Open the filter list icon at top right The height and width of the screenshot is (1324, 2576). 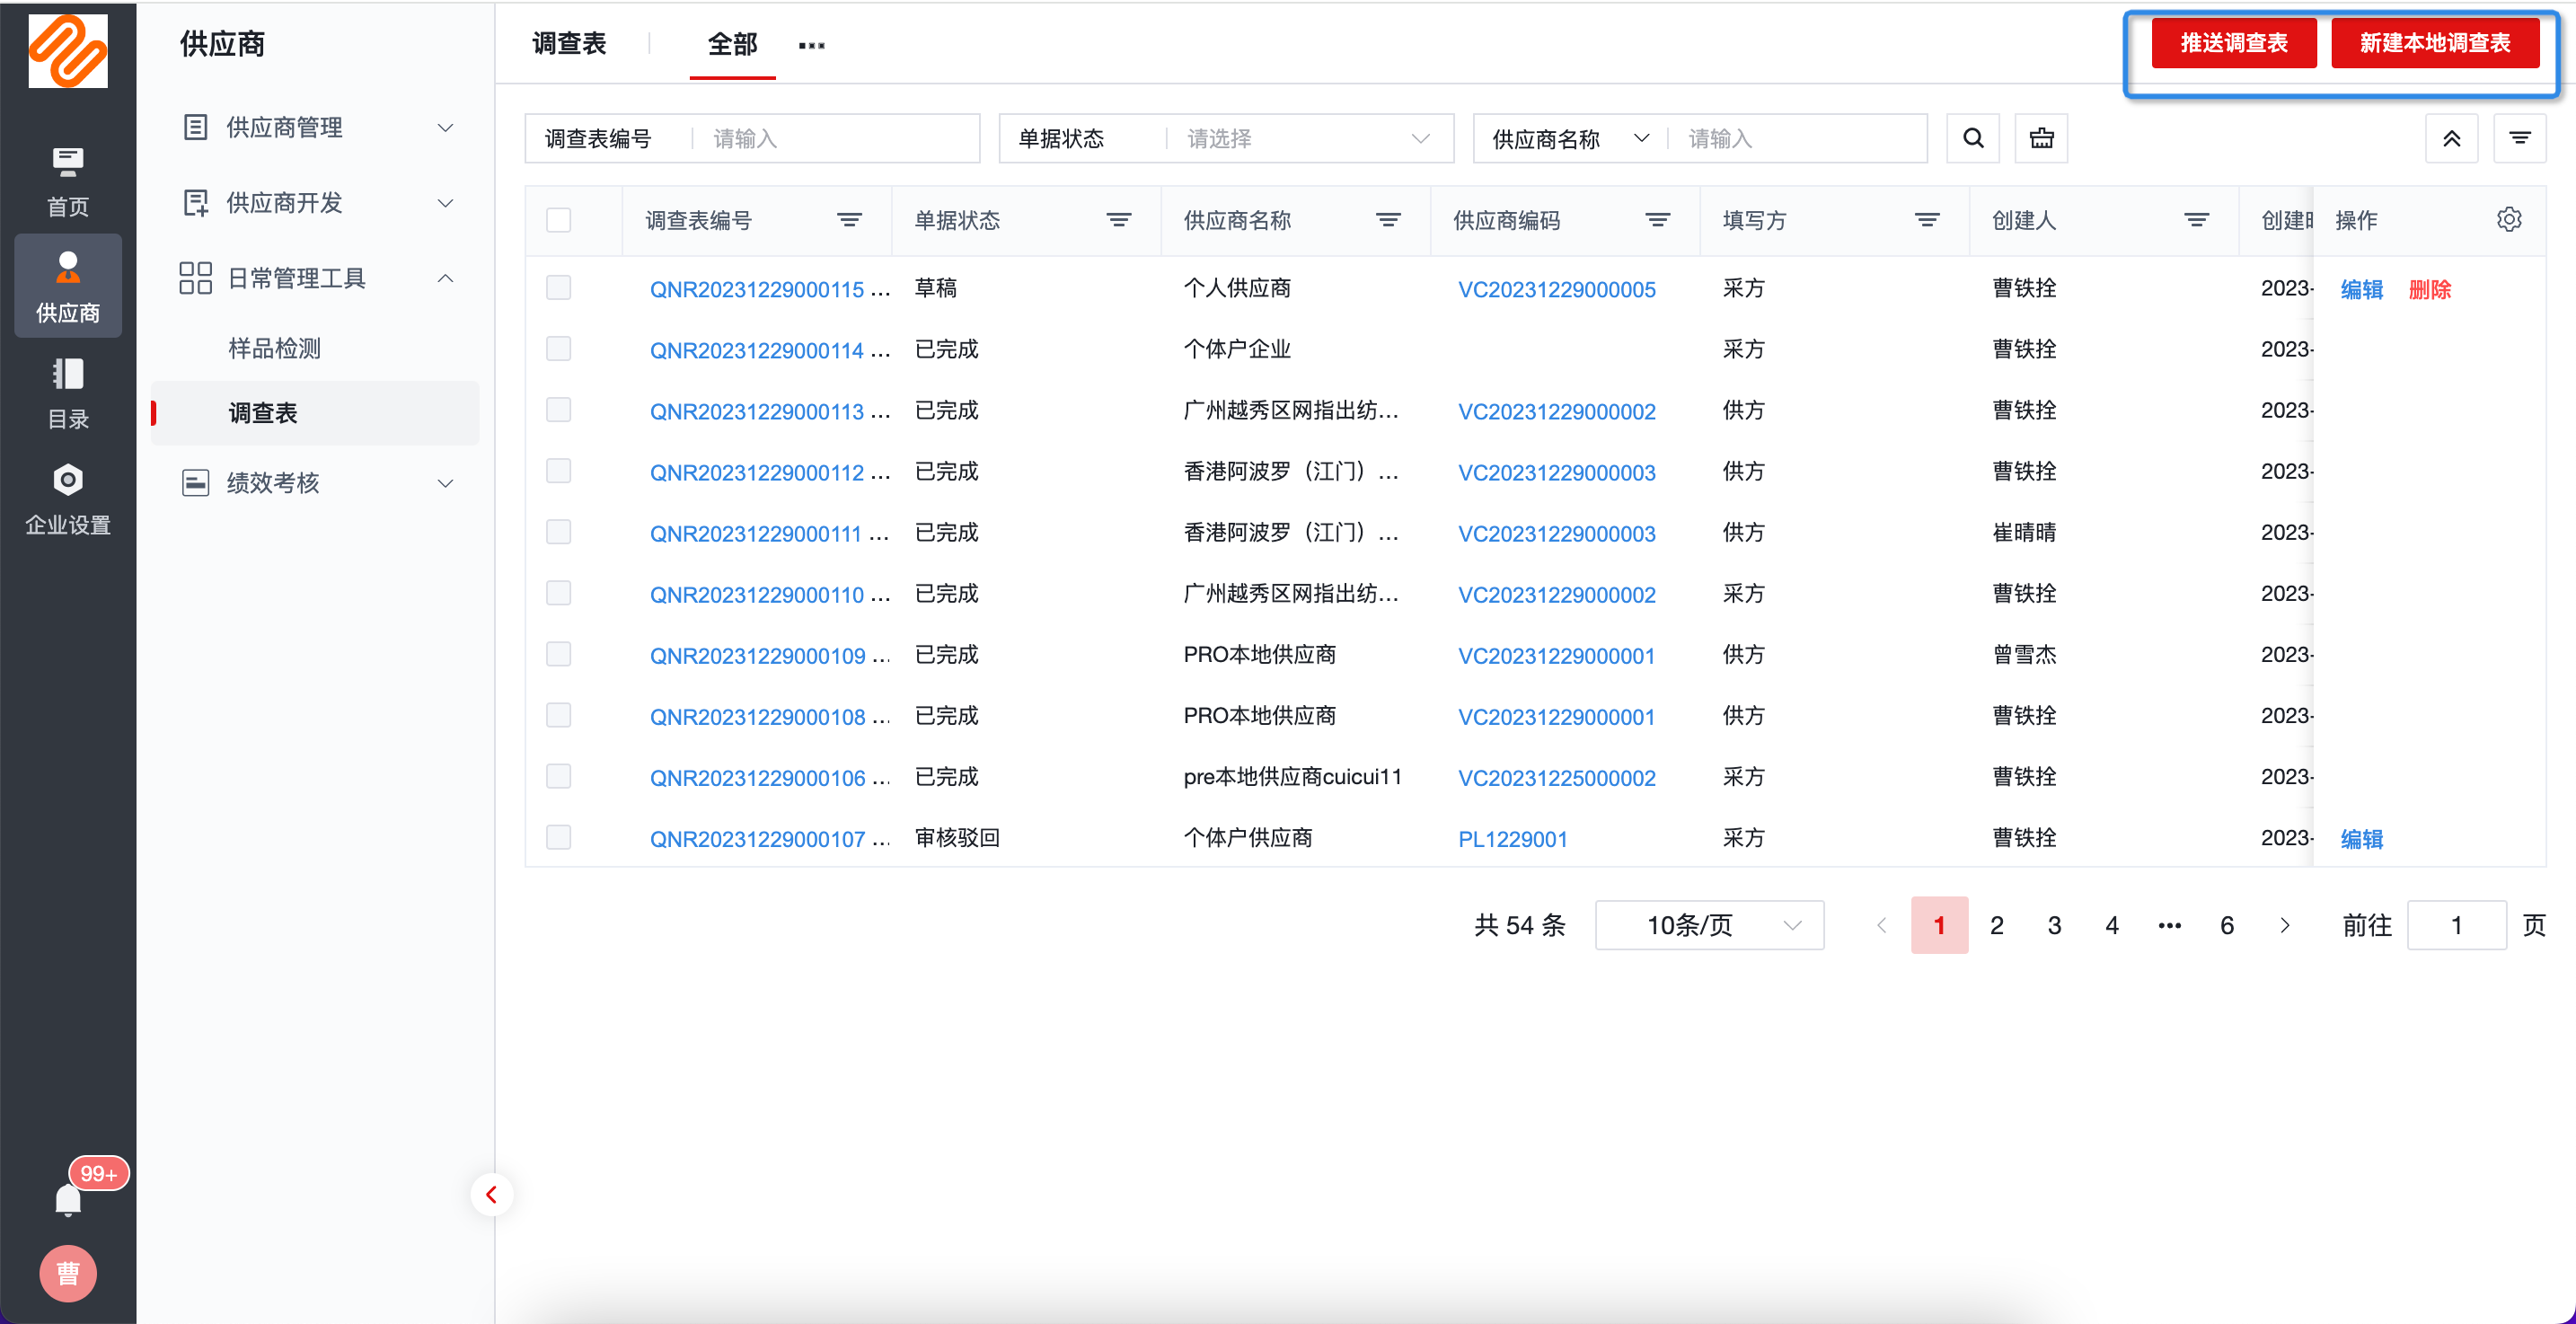pyautogui.click(x=2519, y=138)
